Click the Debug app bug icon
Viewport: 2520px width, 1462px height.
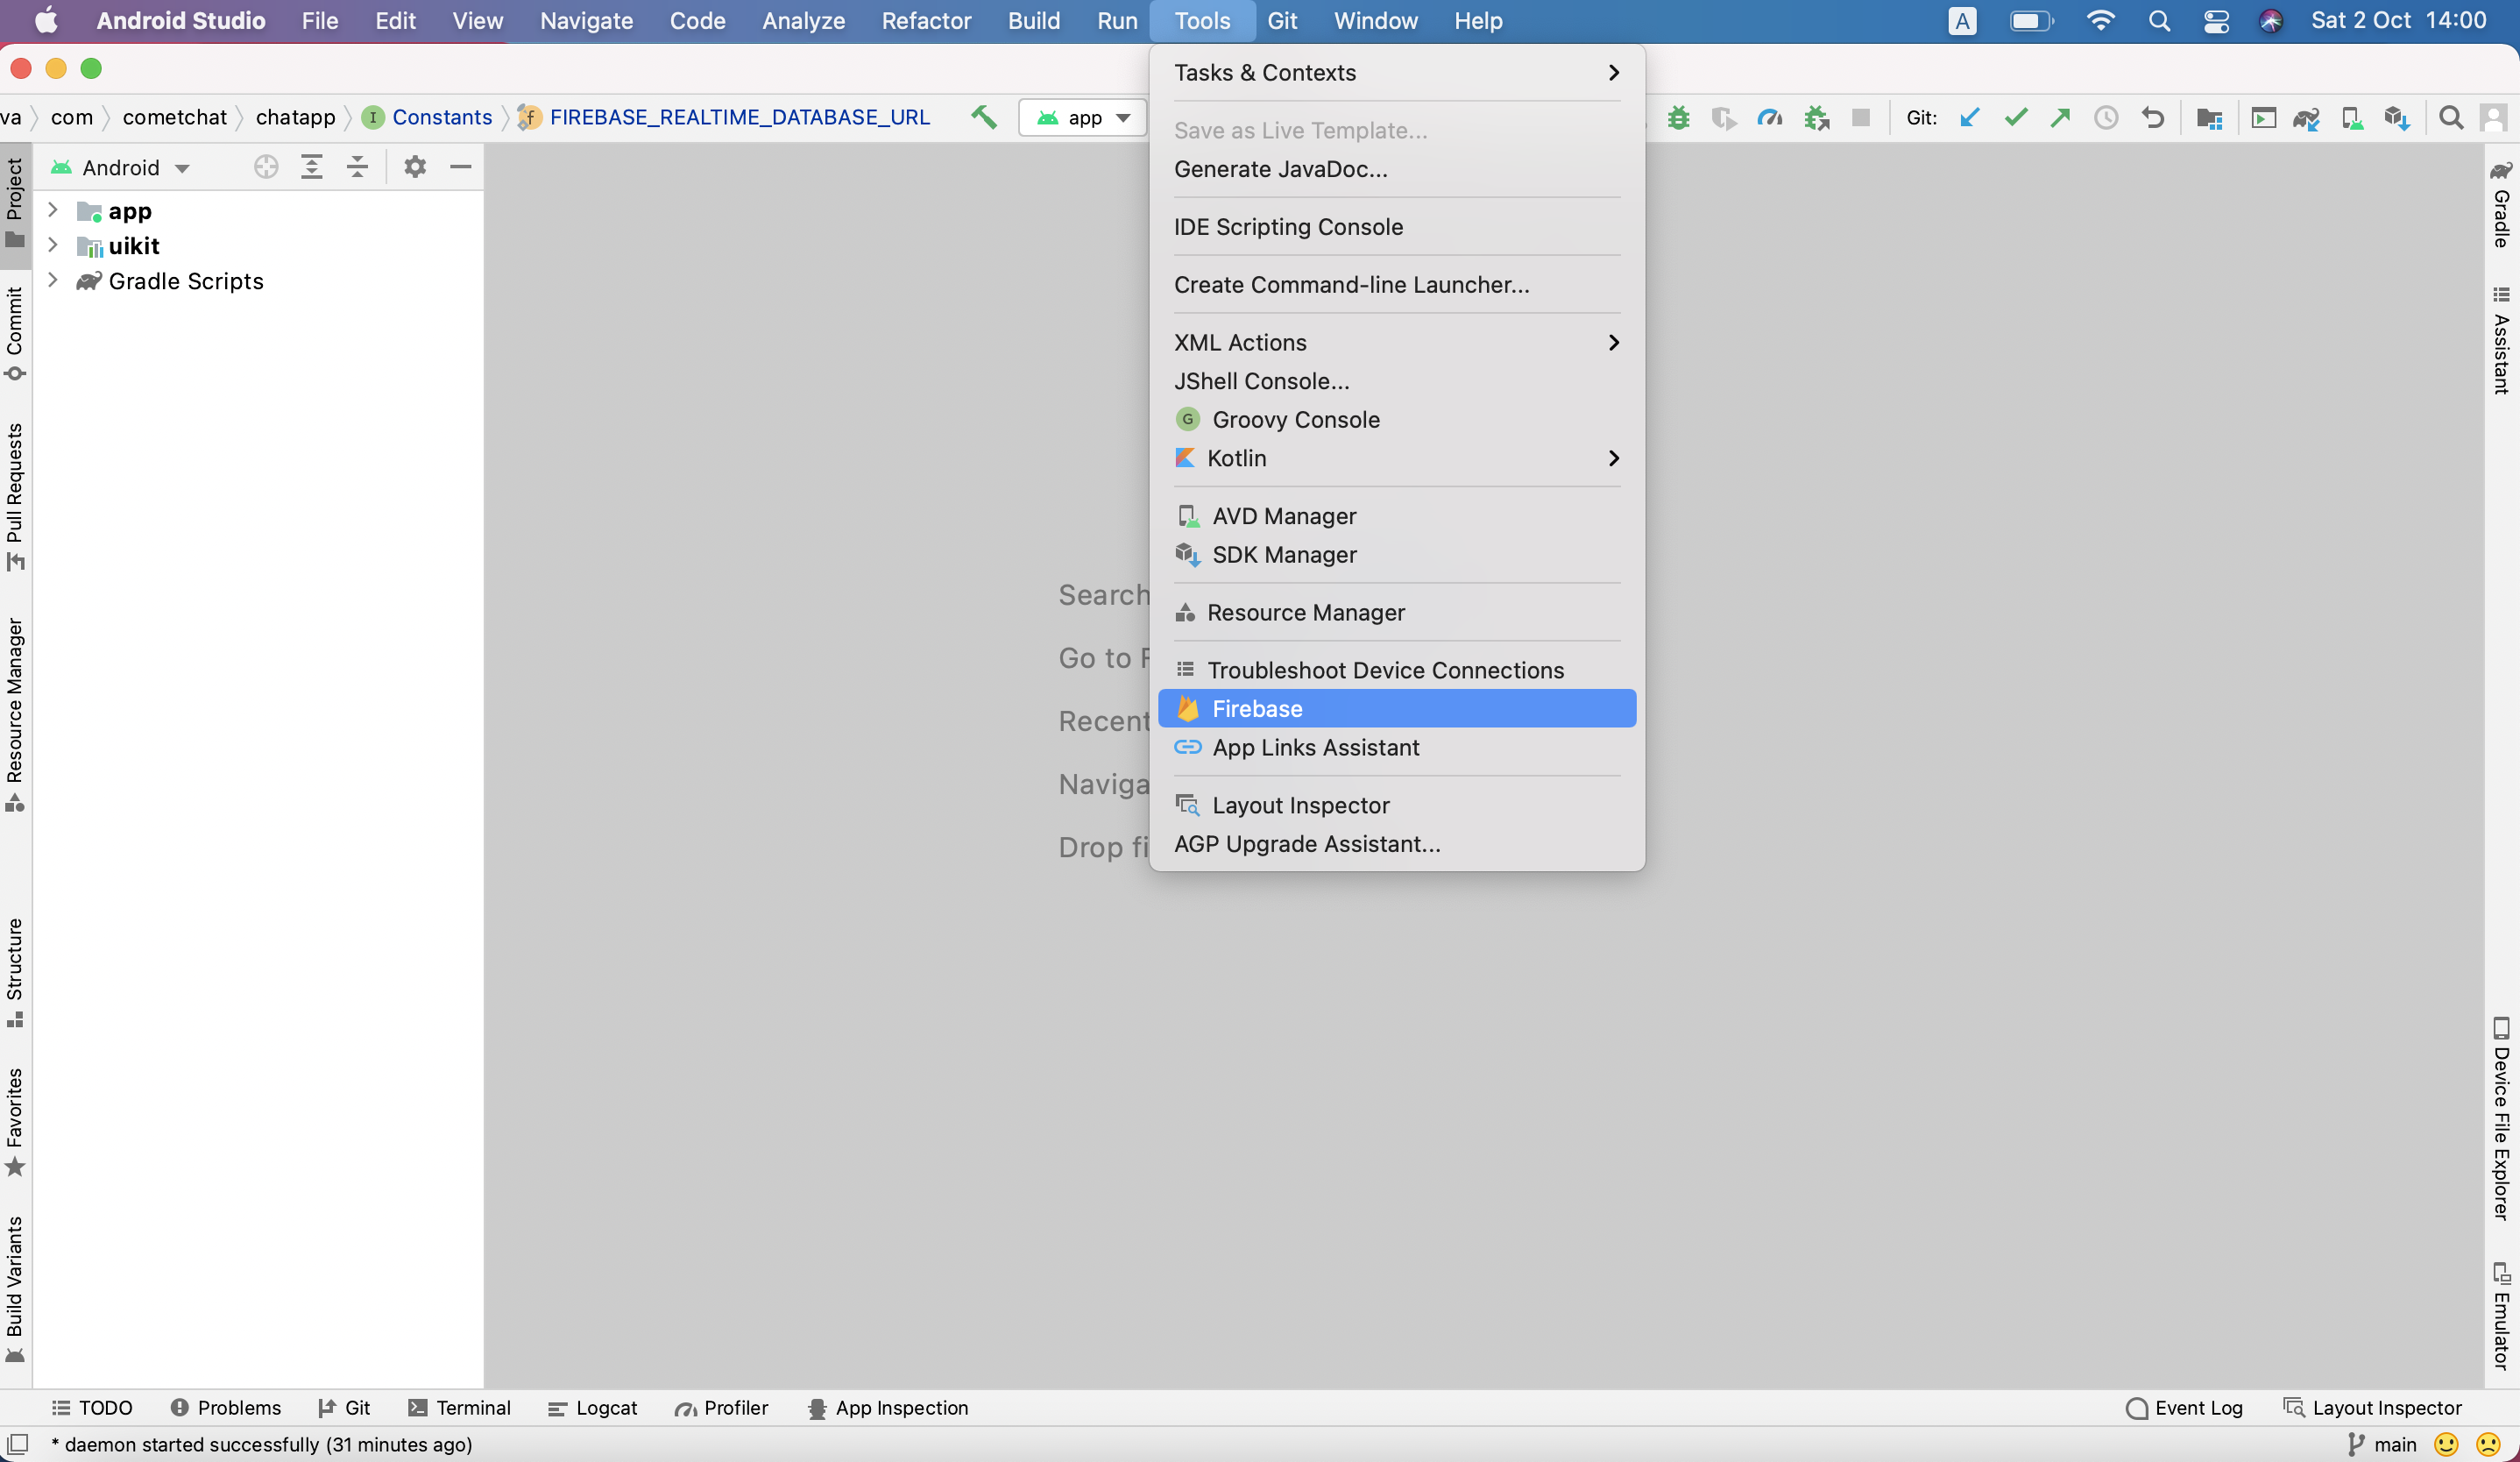(1679, 118)
